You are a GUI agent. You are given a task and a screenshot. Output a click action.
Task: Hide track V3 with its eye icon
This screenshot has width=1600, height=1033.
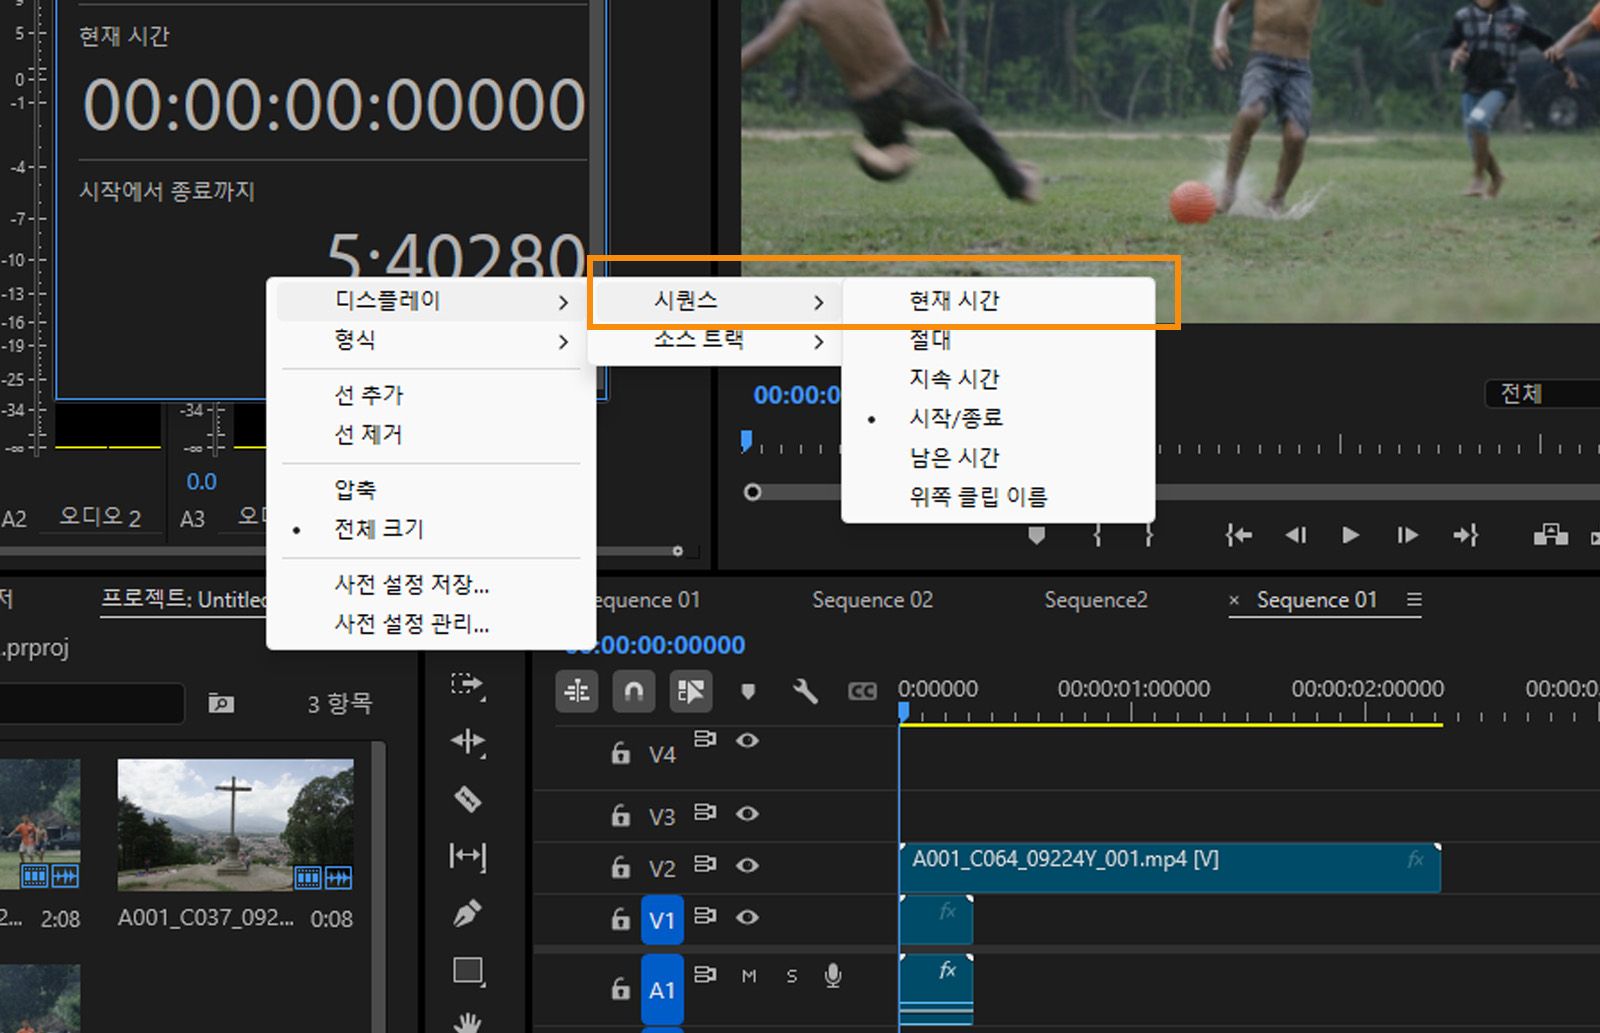click(x=747, y=813)
